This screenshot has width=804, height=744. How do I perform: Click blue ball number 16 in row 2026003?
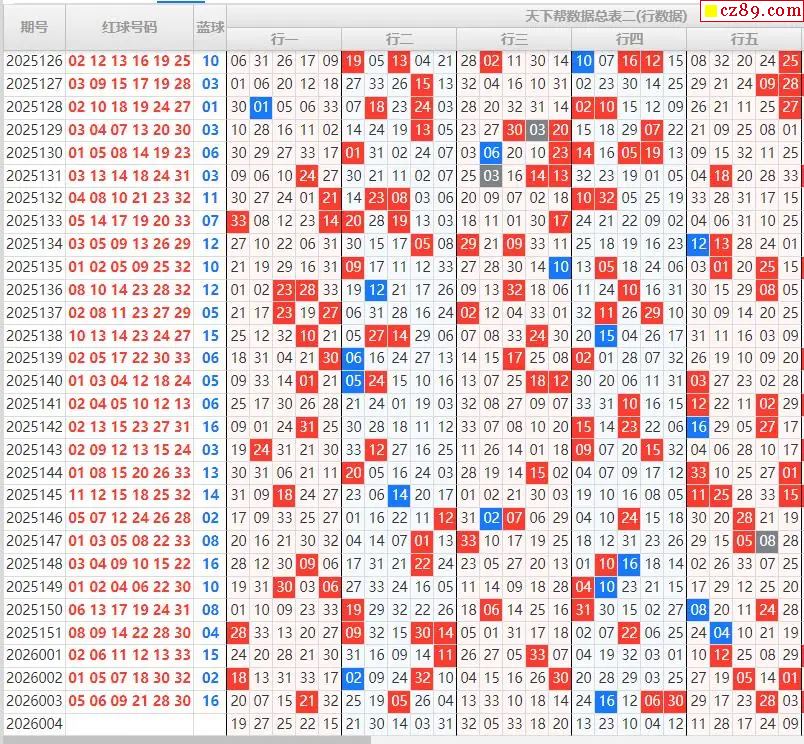210,701
